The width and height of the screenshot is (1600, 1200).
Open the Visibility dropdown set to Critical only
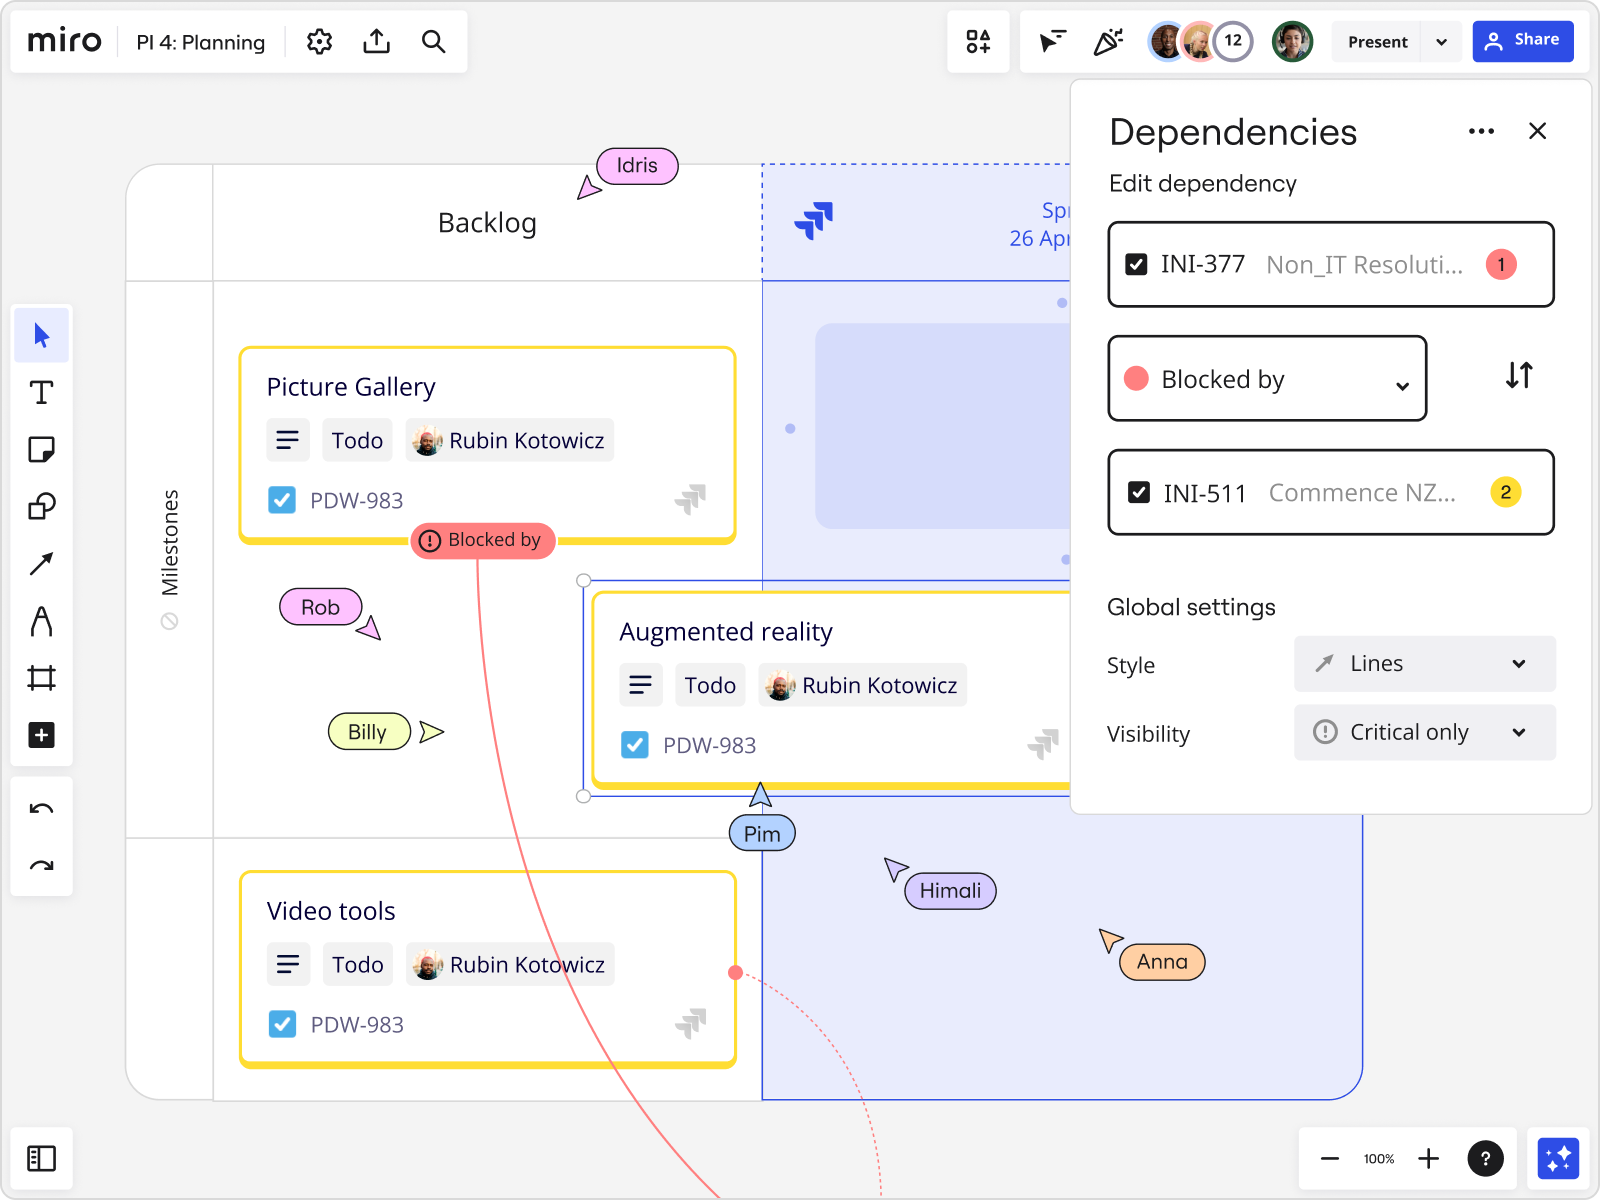tap(1424, 732)
